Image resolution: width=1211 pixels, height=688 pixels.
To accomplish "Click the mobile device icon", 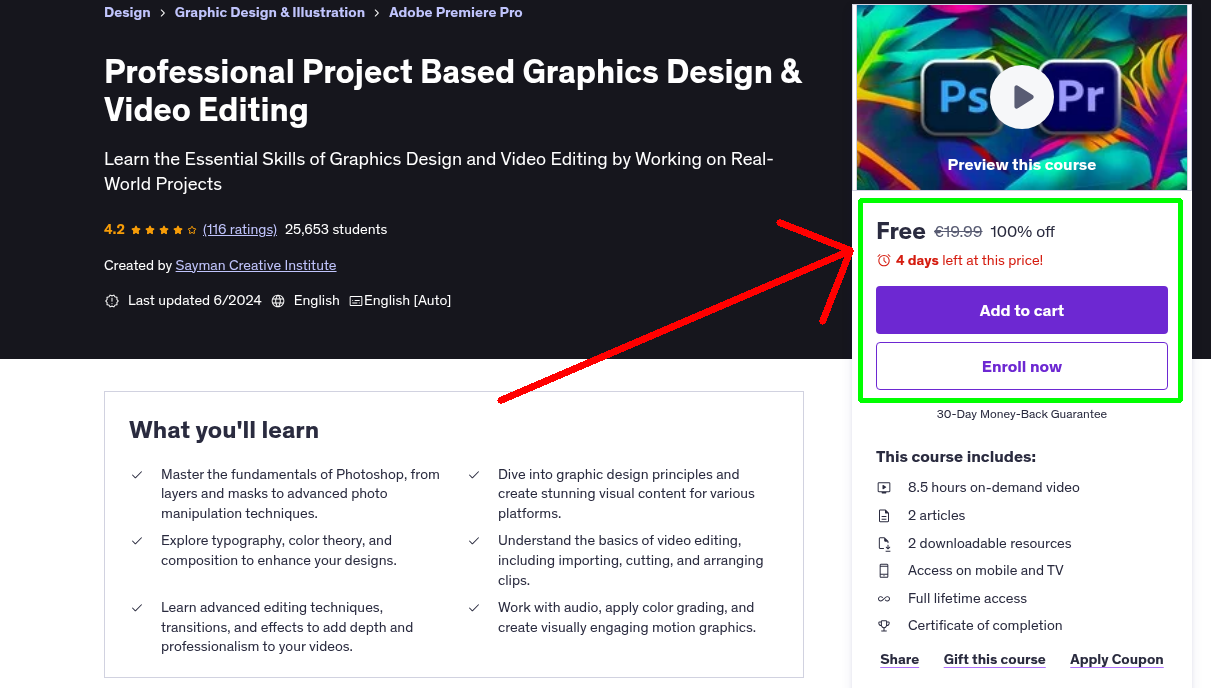I will tap(884, 571).
